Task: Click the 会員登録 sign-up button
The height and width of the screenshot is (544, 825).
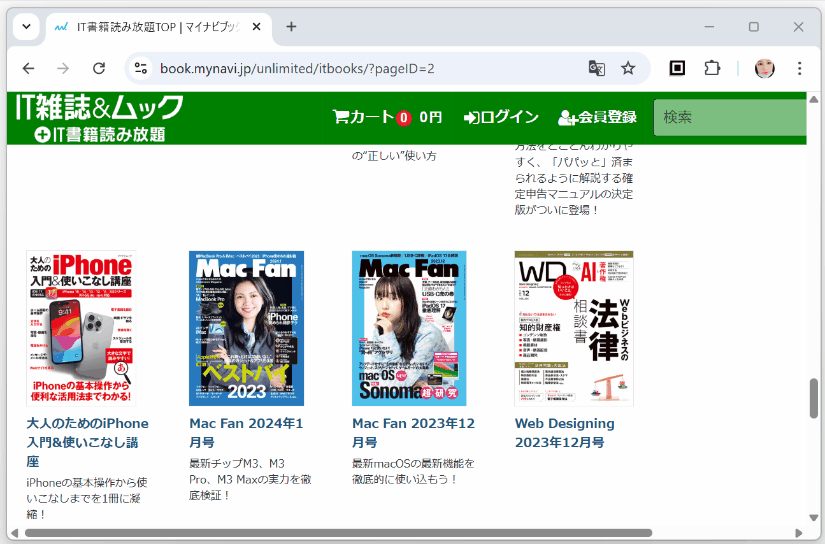Action: point(597,117)
